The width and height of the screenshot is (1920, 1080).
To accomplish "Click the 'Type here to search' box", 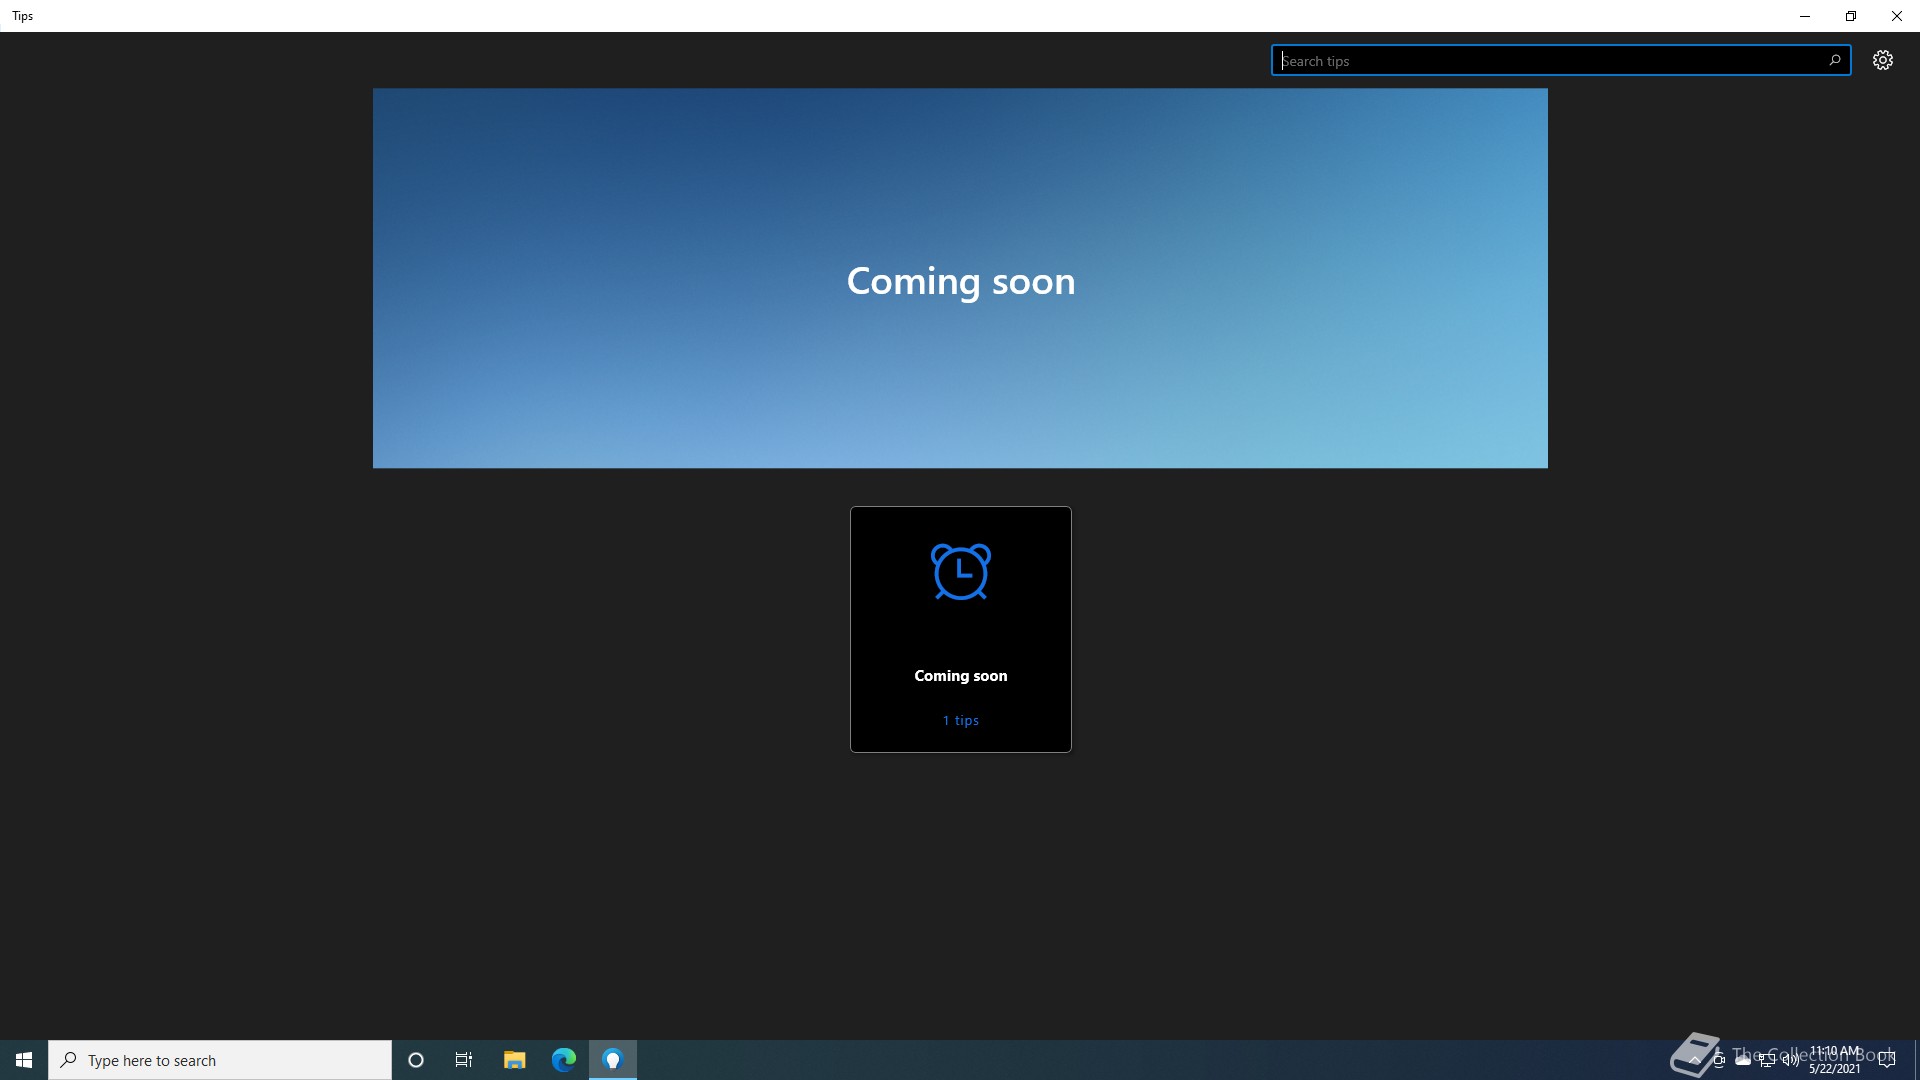I will 220,1060.
